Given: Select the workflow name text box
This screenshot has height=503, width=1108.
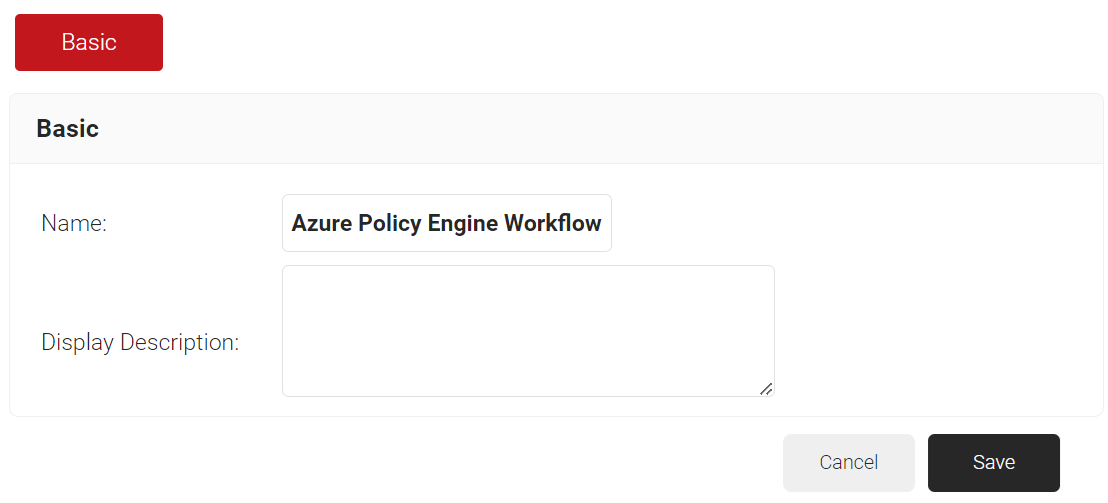Looking at the screenshot, I should (446, 223).
